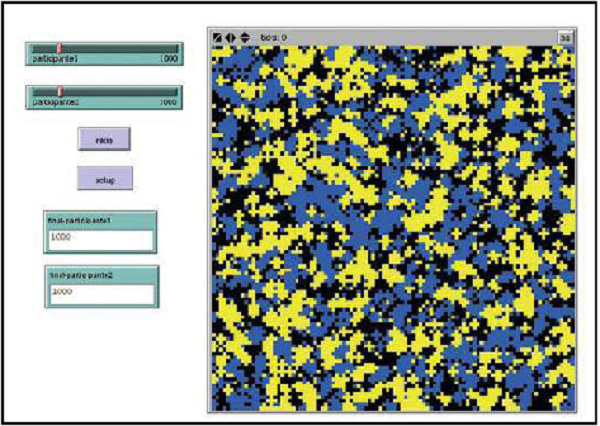This screenshot has width=600, height=426.
Task: Click the participante2 slider red handle
Action: click(59, 91)
